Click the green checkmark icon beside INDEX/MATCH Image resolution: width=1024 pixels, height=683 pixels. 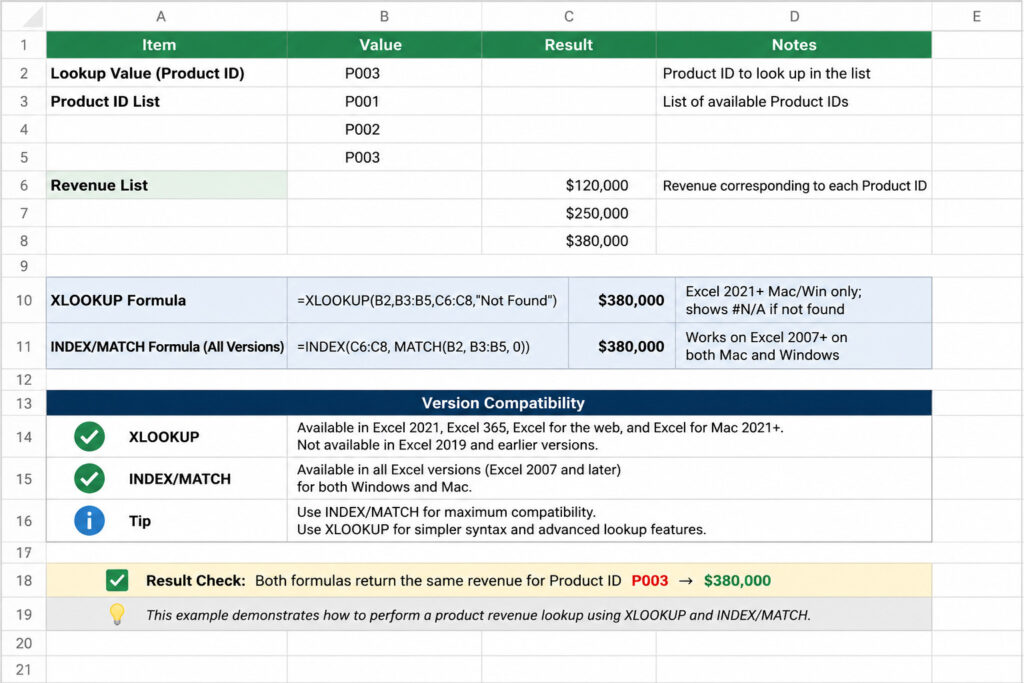tap(89, 479)
